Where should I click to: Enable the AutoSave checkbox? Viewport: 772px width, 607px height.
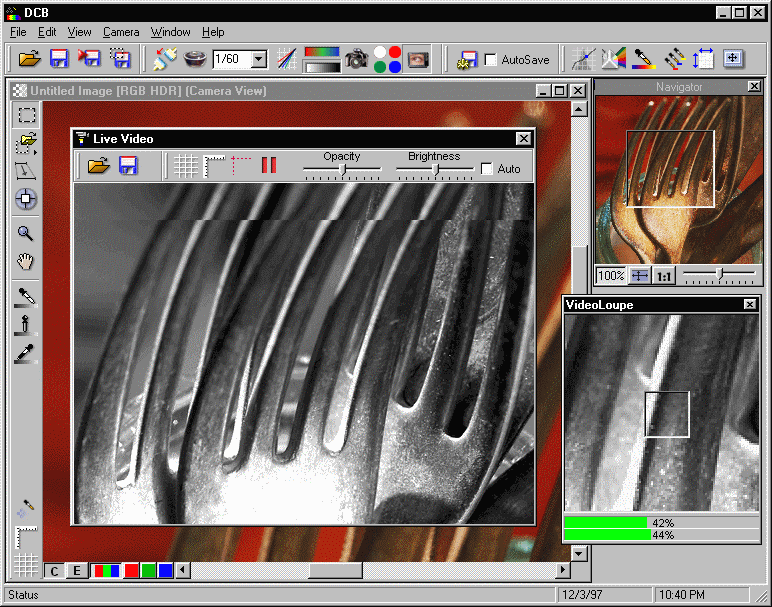click(x=490, y=60)
